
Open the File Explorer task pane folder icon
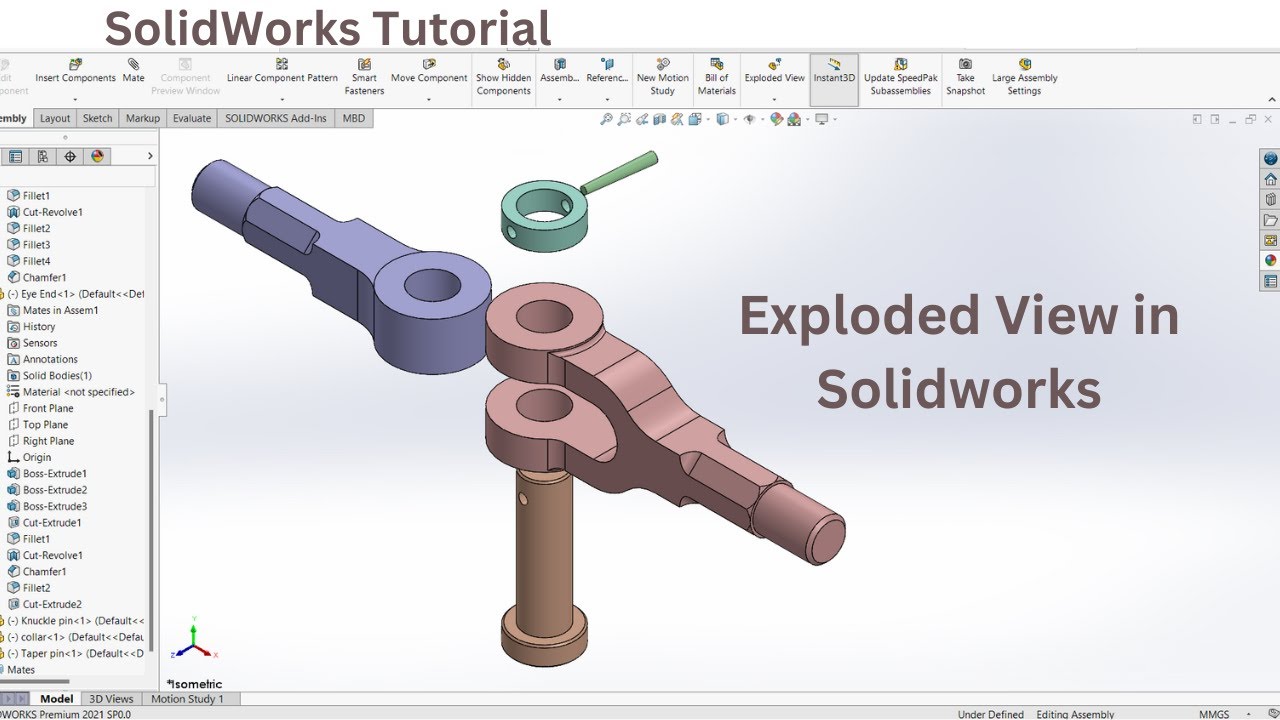1270,220
